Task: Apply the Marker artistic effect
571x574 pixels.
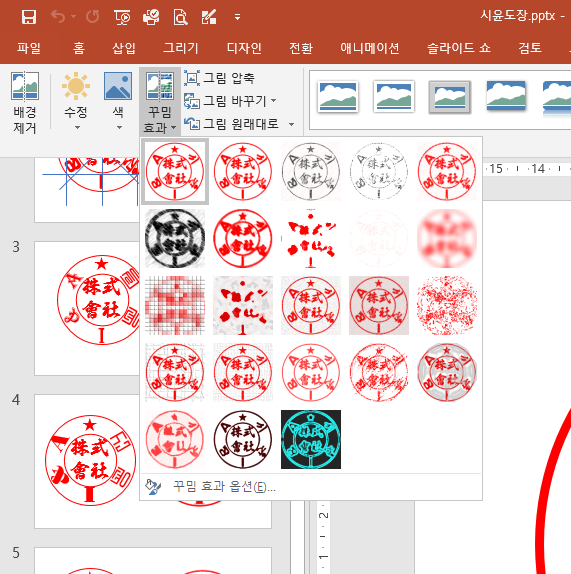Action: pos(243,171)
